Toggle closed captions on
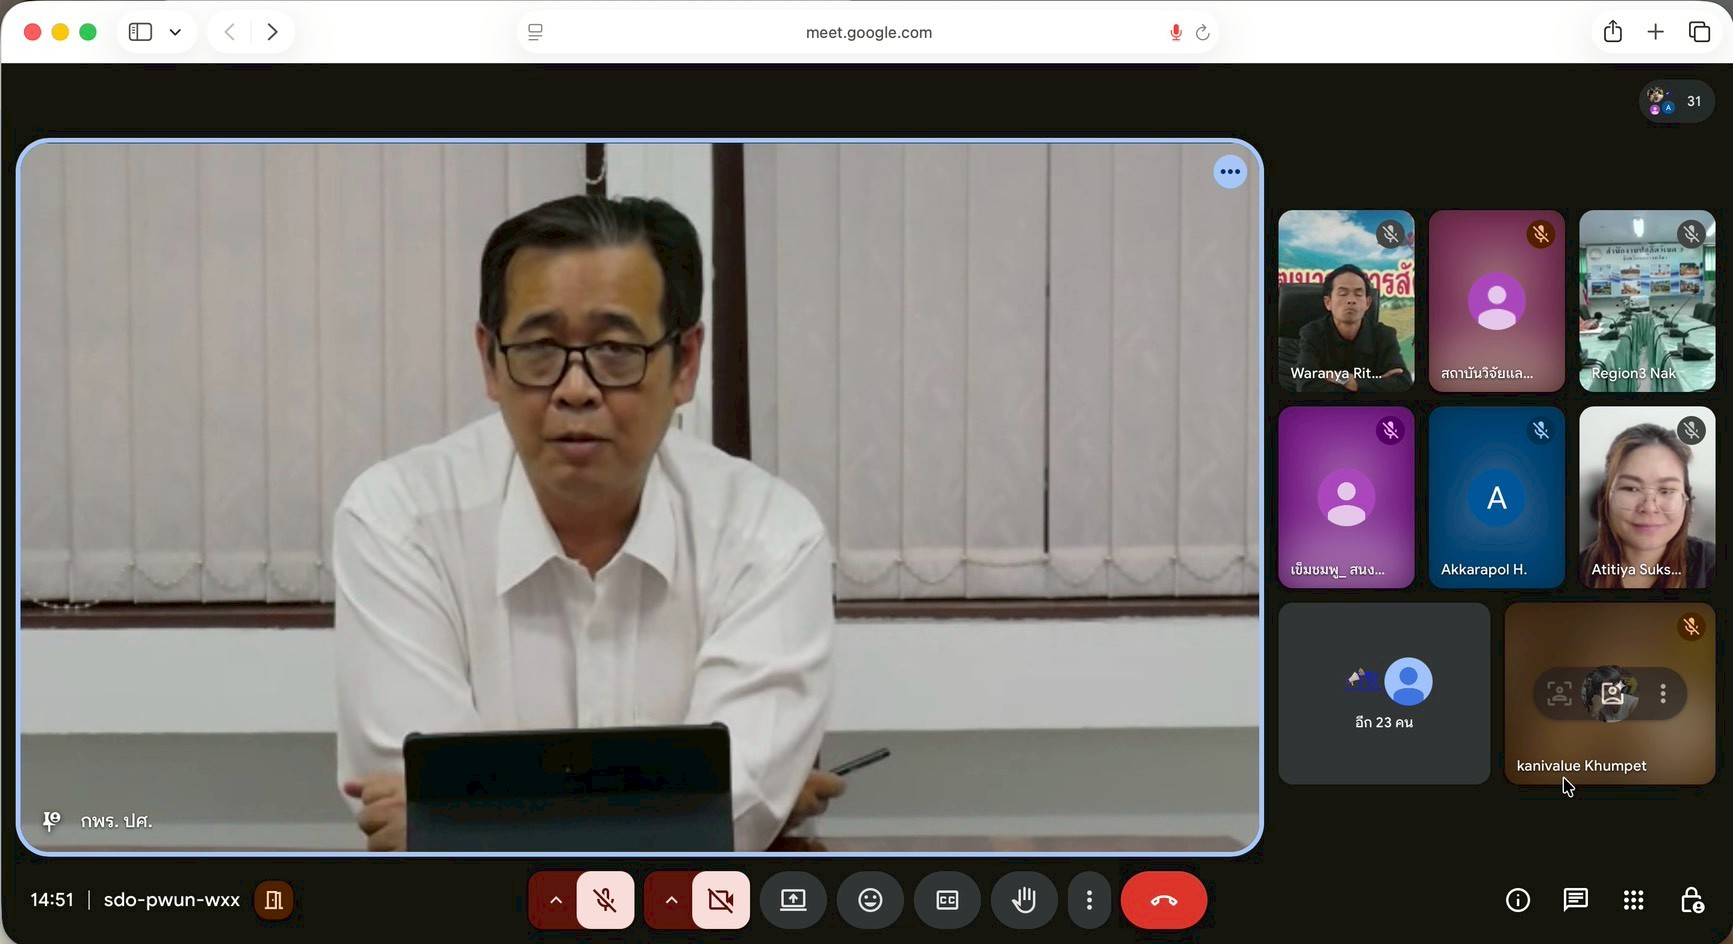The width and height of the screenshot is (1733, 944). [947, 900]
